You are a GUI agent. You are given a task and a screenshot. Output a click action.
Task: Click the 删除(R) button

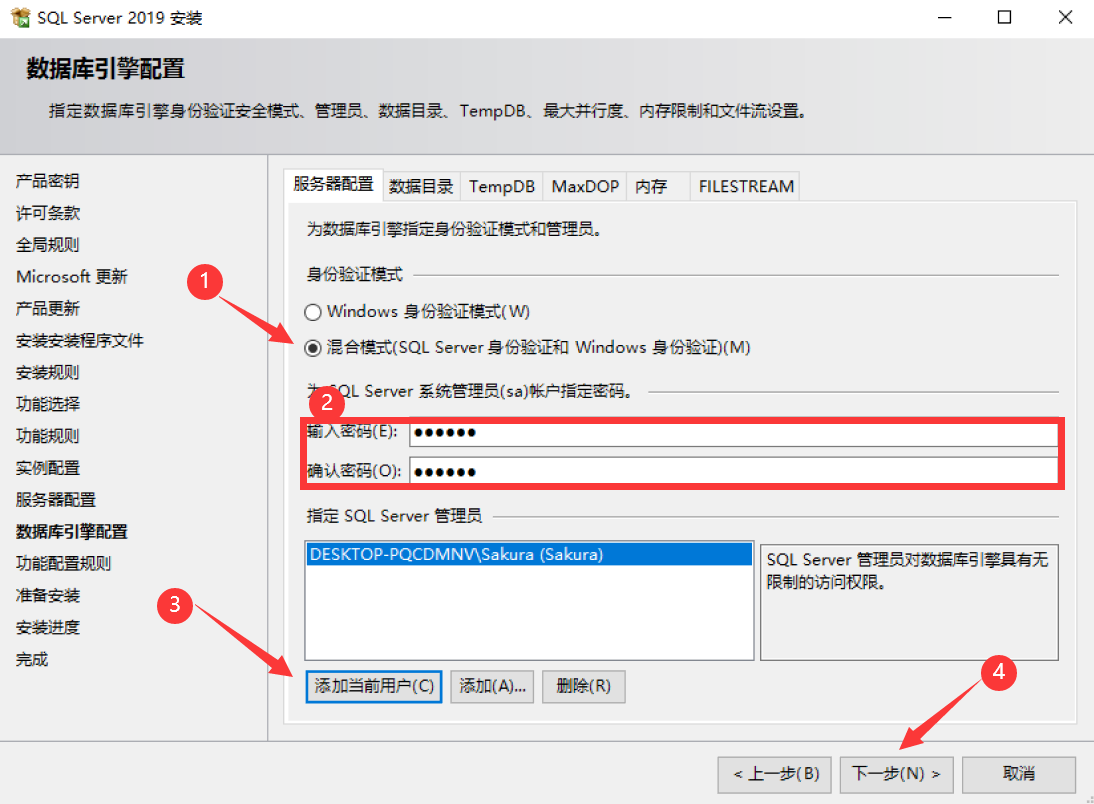coord(583,686)
